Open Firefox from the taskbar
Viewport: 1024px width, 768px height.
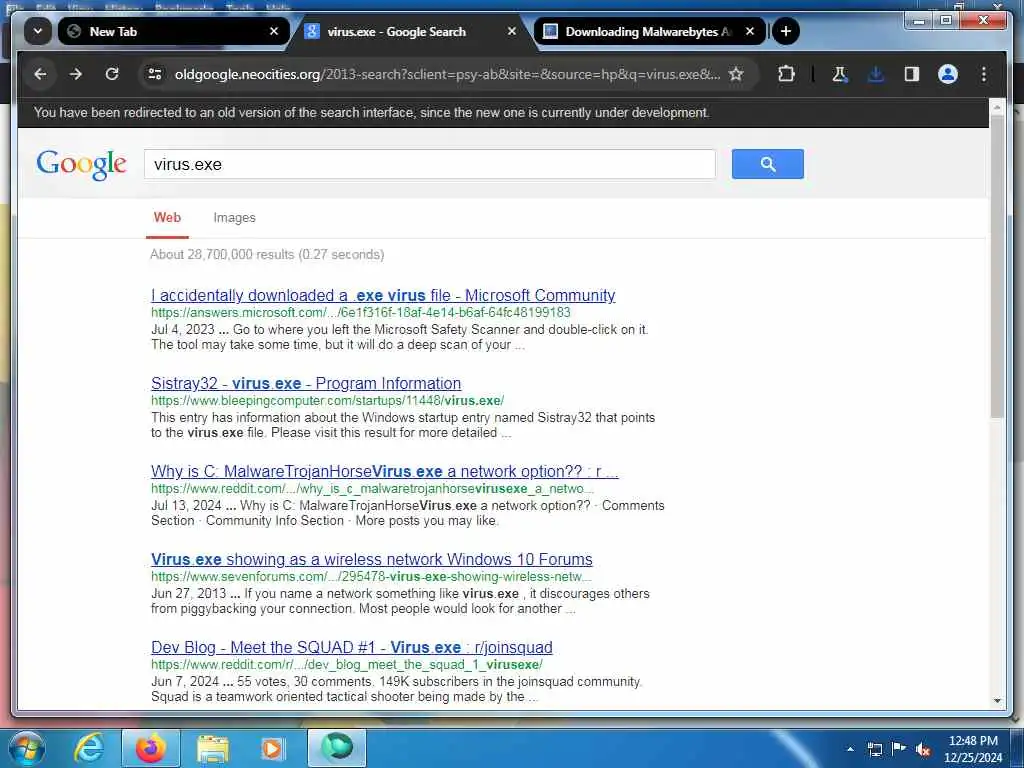151,748
